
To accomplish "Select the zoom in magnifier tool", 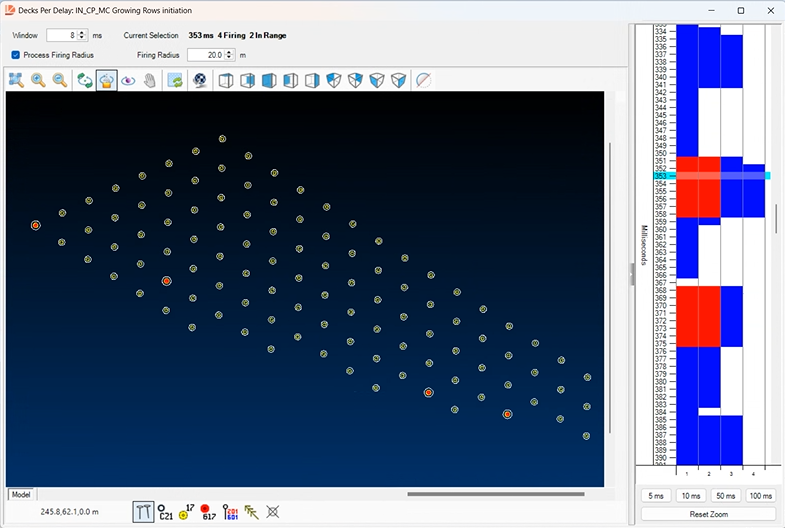I will tap(39, 80).
